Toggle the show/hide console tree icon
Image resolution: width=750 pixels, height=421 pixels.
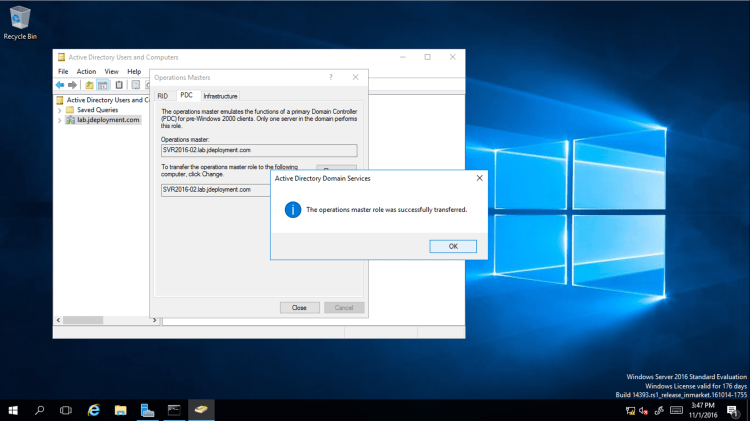[103, 85]
